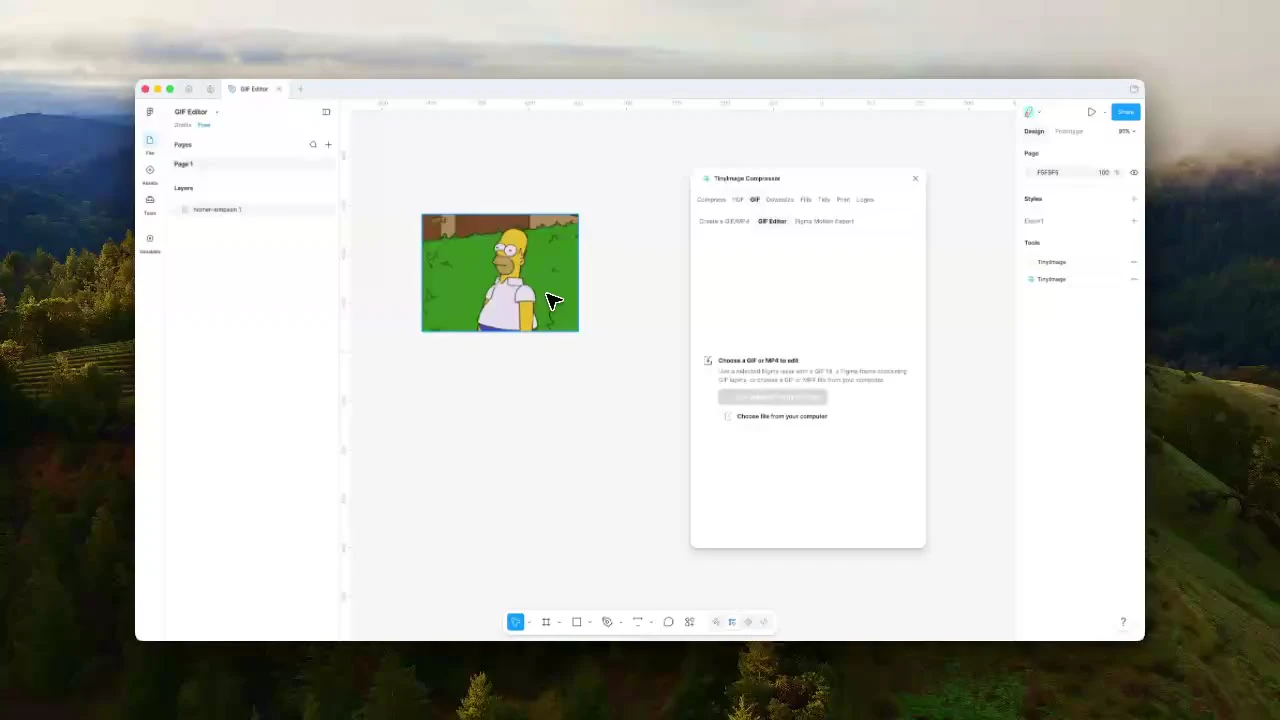
Task: Select the homer-simpson layer
Action: coord(254,210)
